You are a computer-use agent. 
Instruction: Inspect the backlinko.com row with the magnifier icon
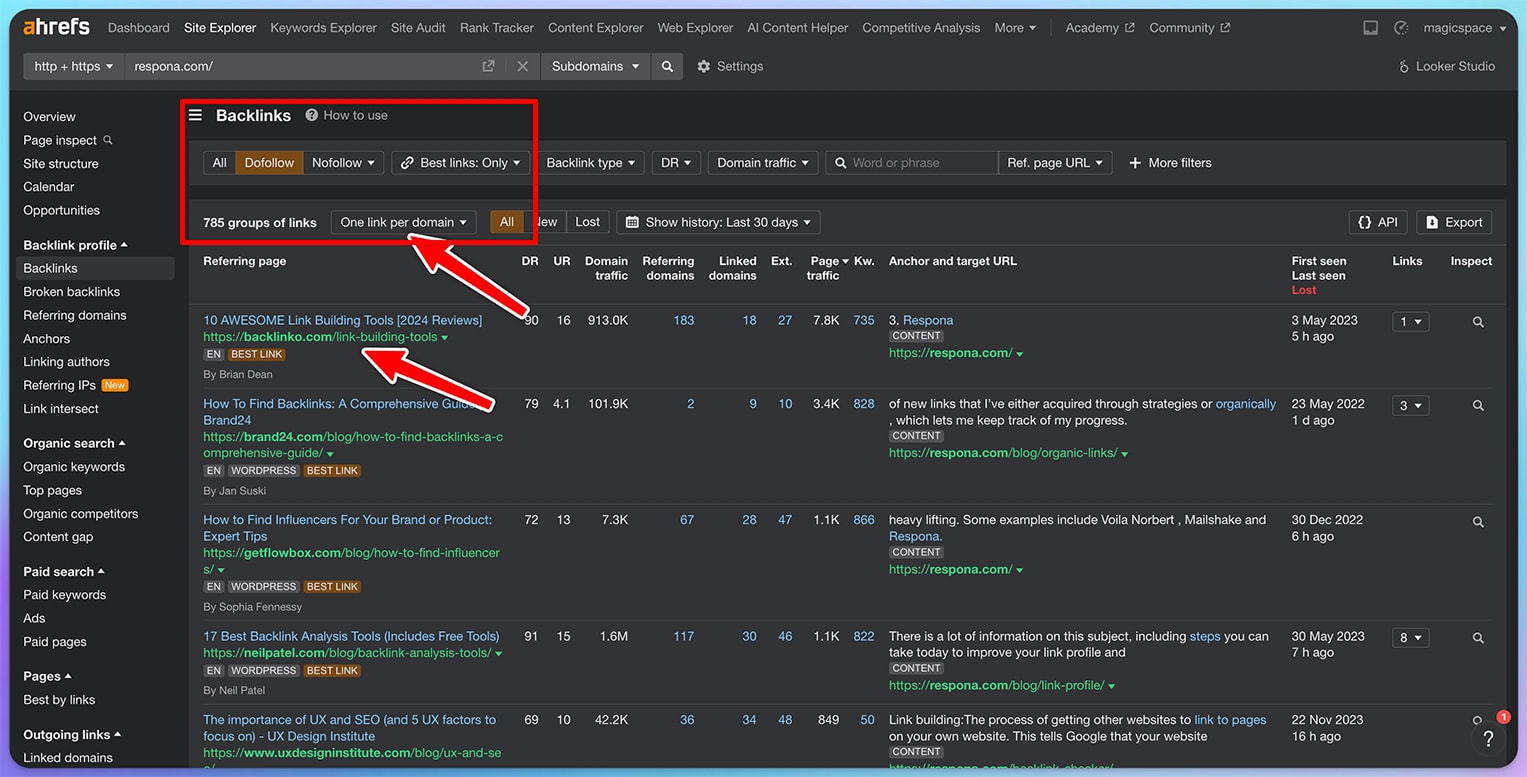(1478, 322)
